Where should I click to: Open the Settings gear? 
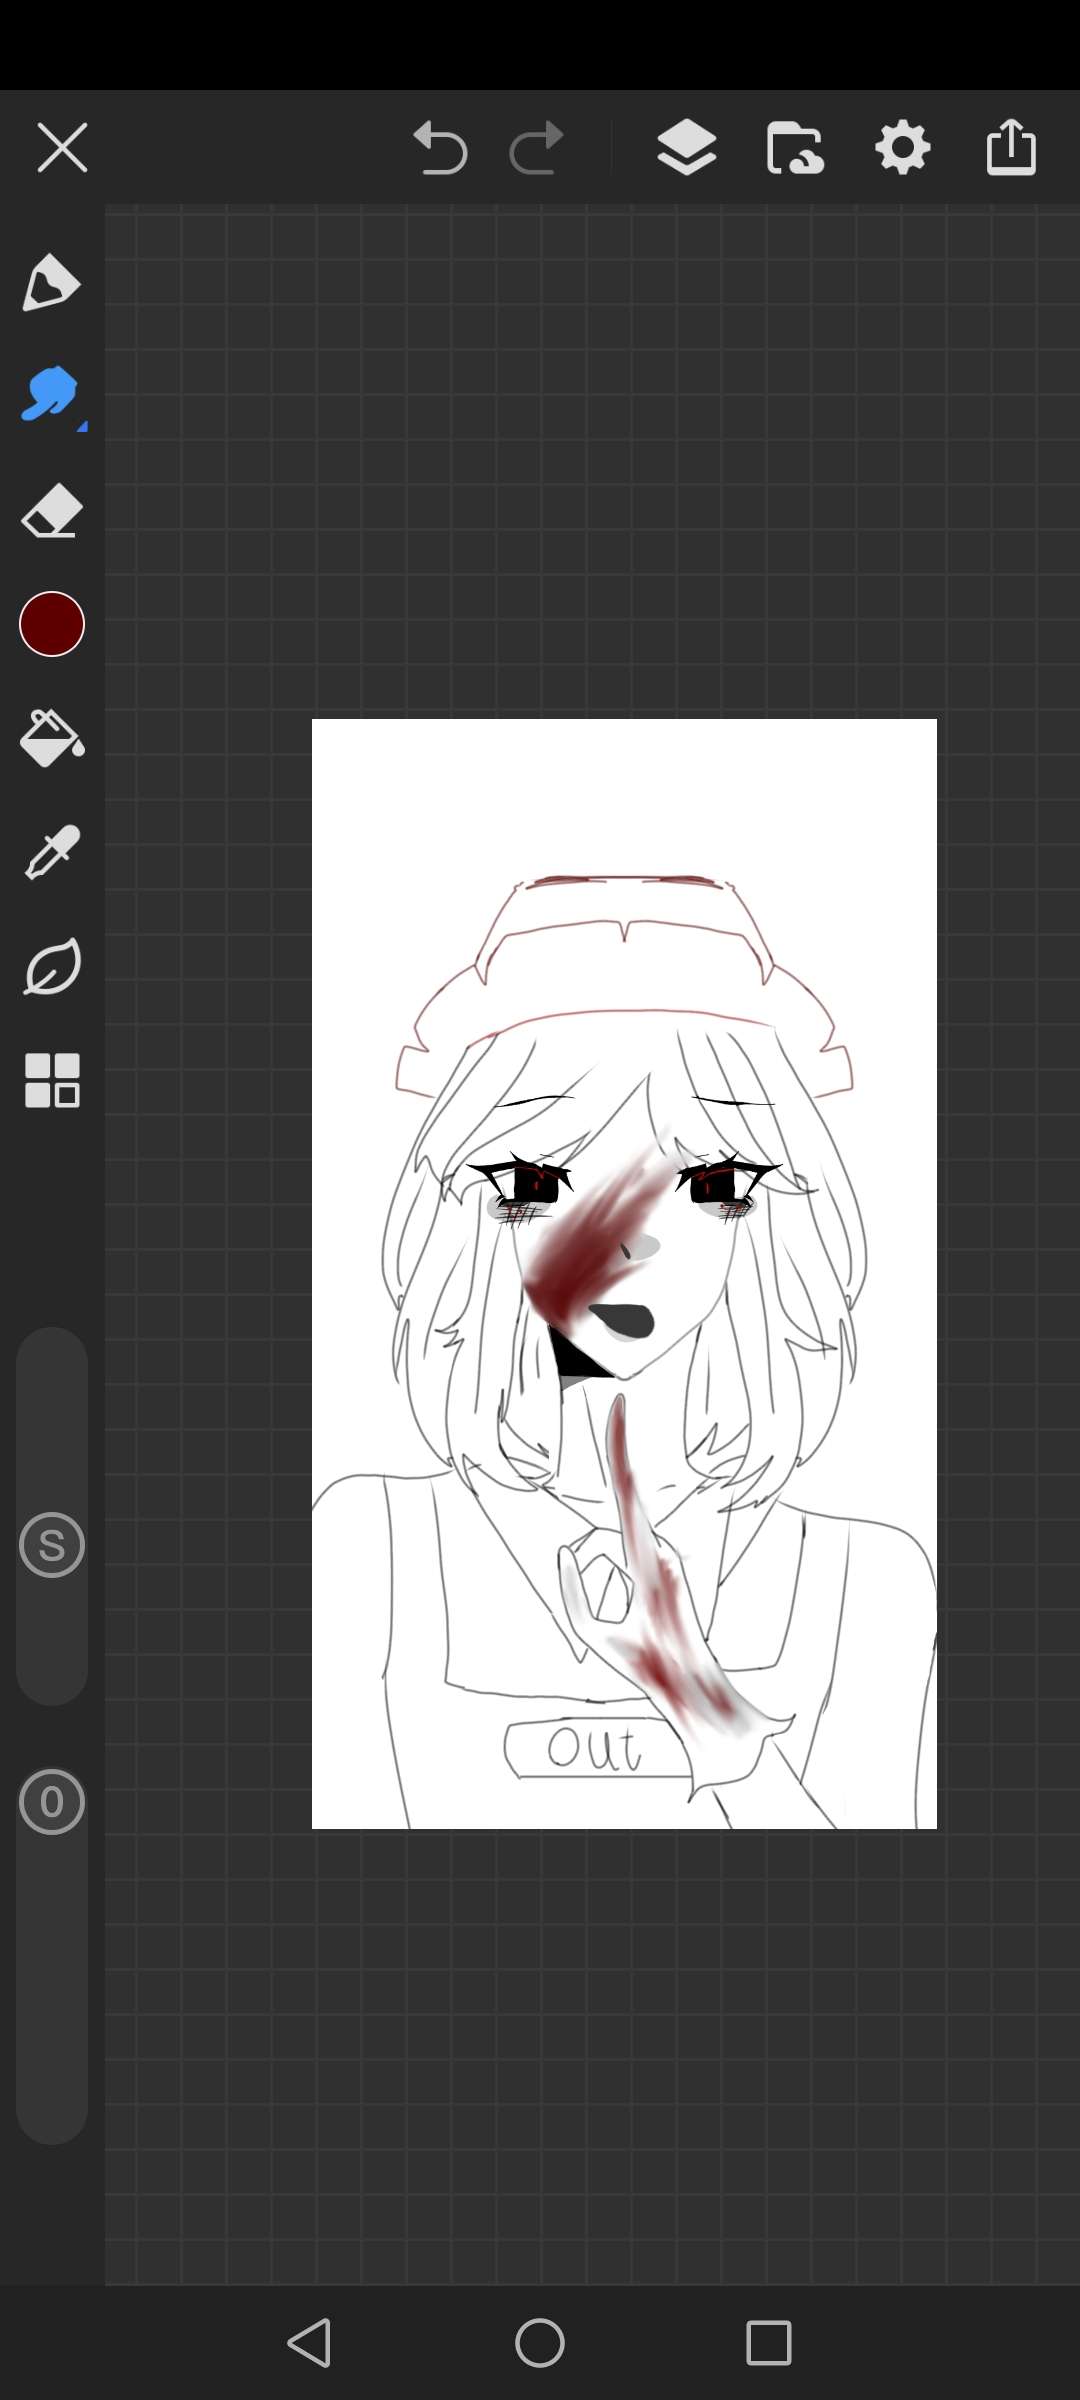pos(902,148)
